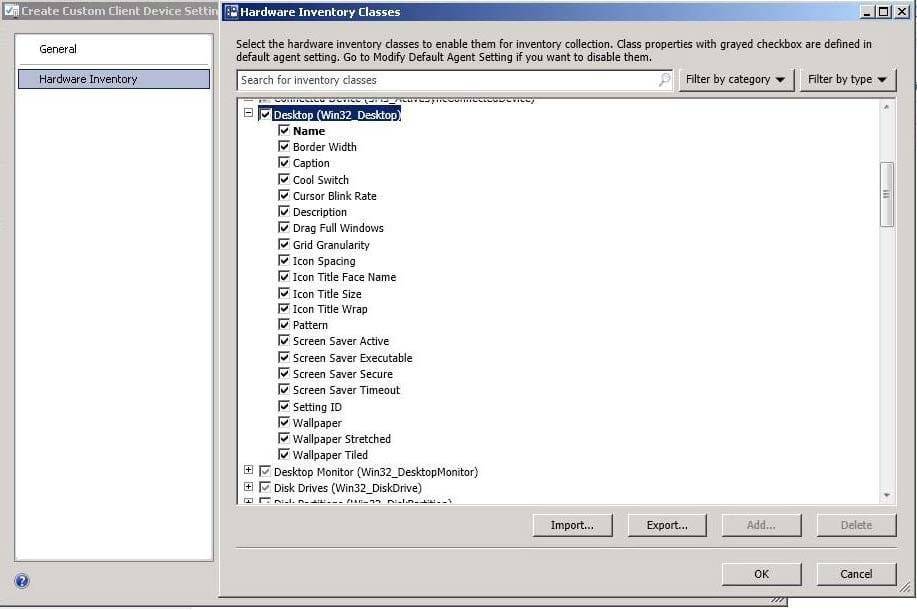Click the Export... button

click(x=667, y=525)
